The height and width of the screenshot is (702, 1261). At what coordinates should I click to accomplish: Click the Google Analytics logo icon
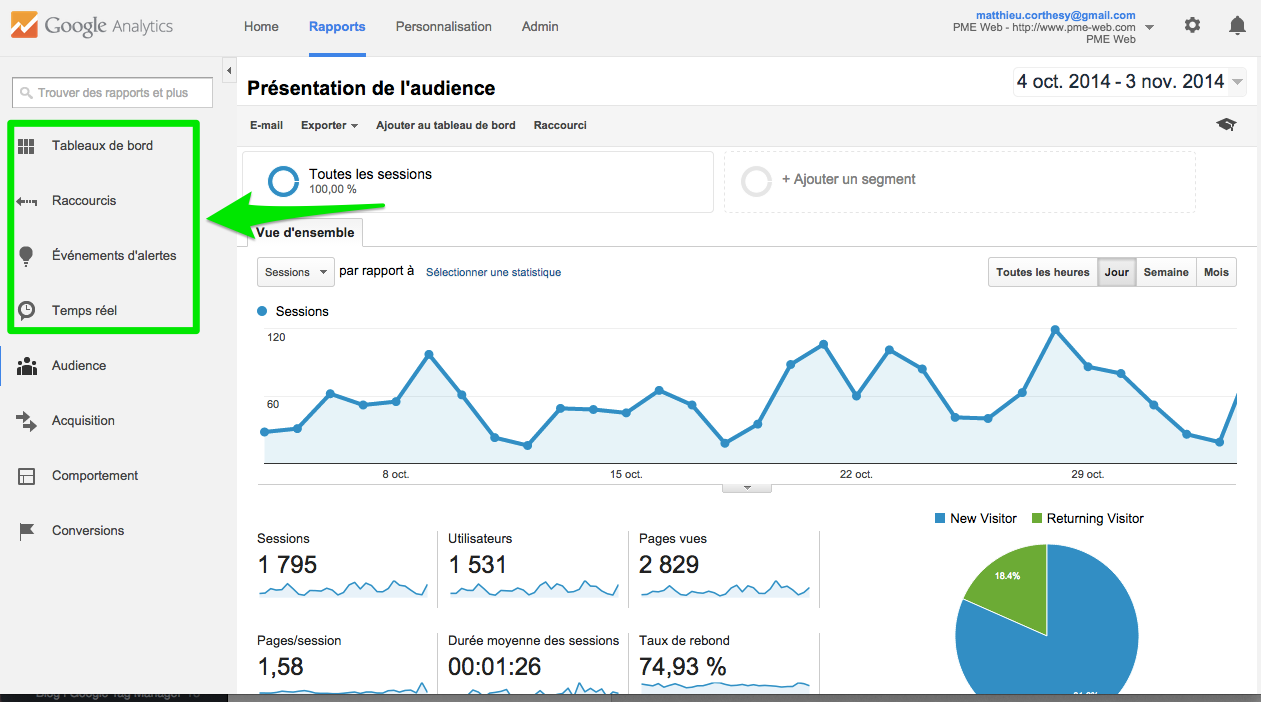(25, 25)
